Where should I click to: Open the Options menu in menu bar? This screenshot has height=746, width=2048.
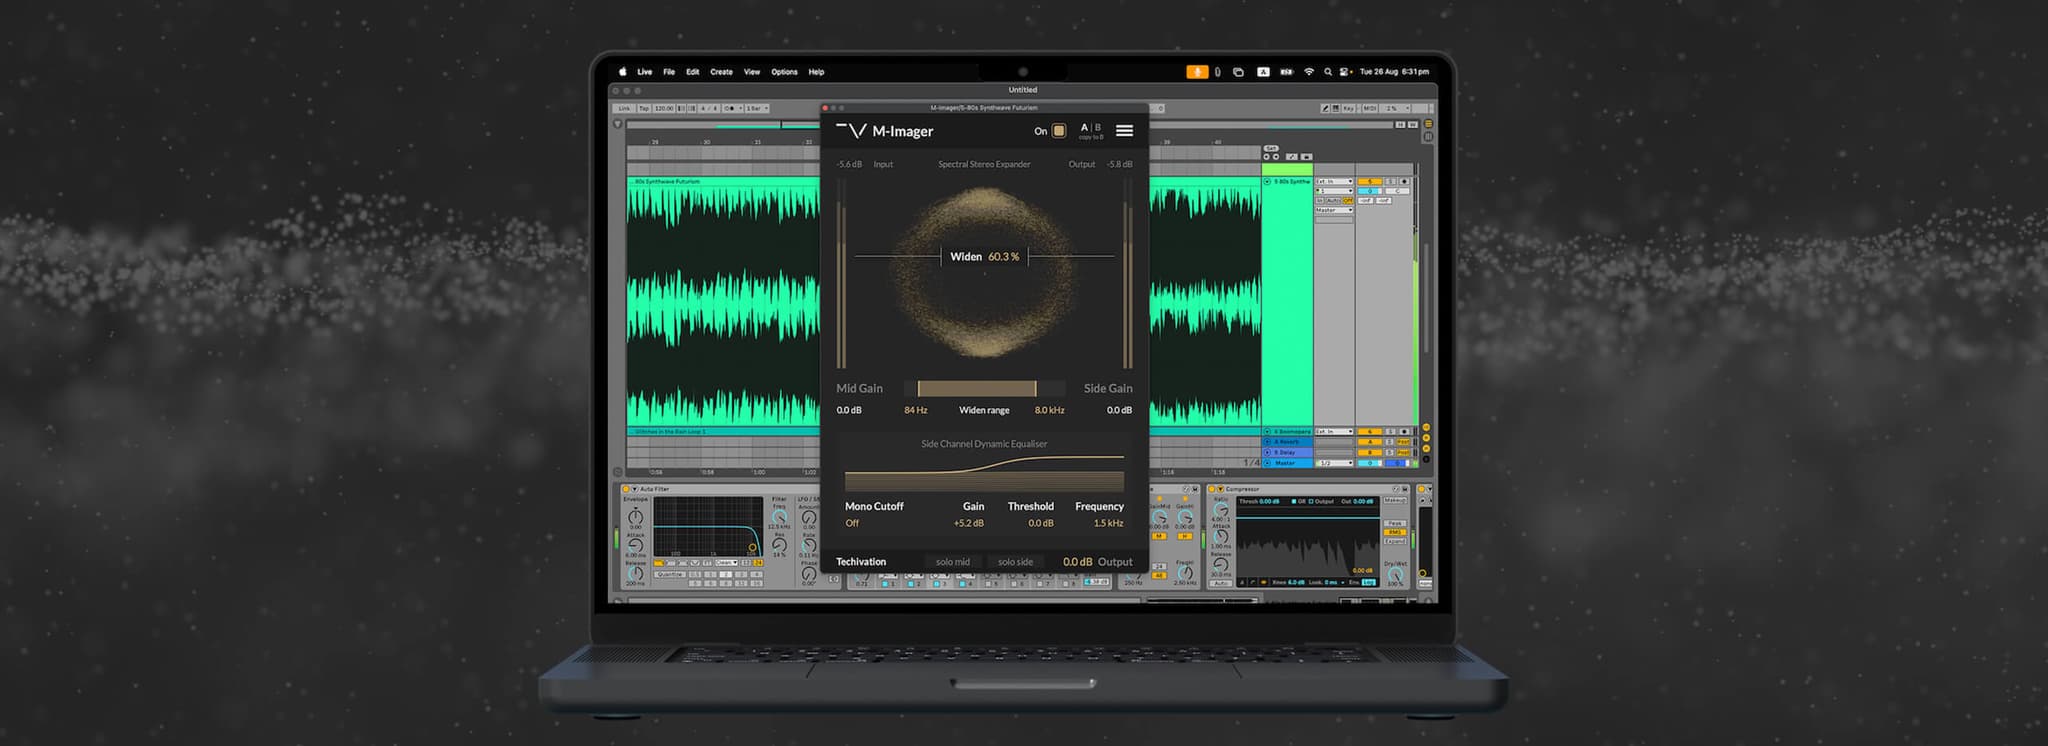pos(784,72)
